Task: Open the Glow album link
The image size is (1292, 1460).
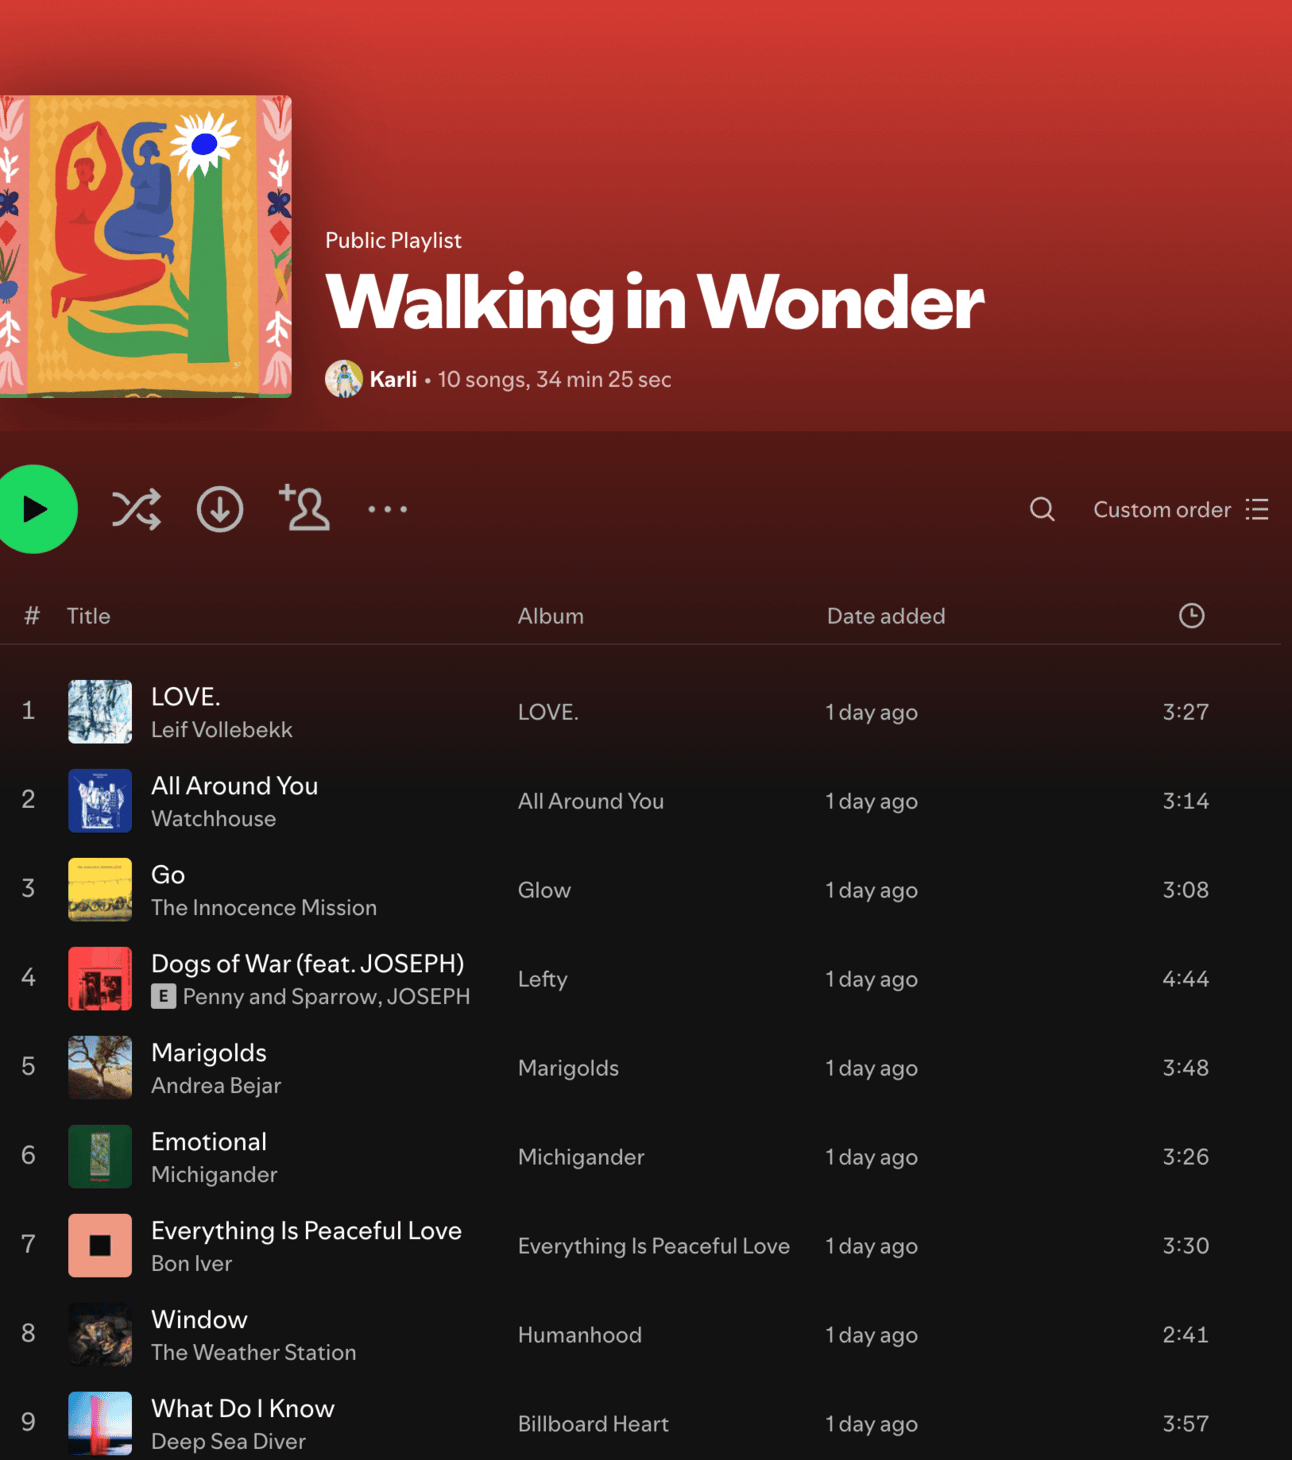Action: click(544, 890)
